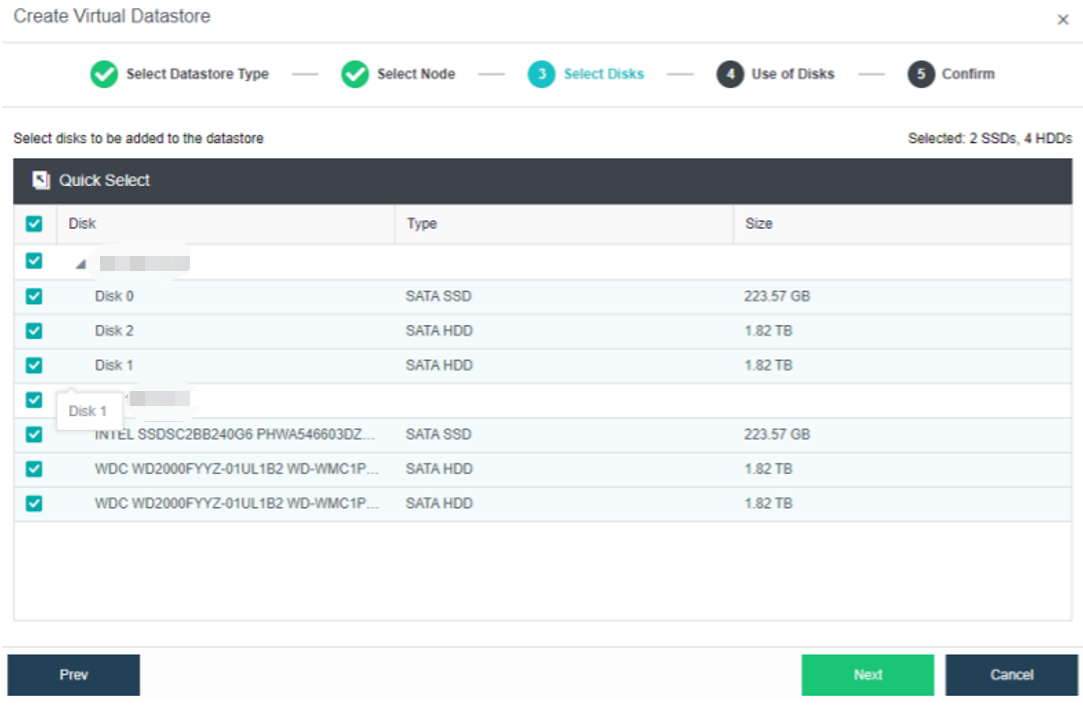Click the Select Datastore Type green checkmark

104,74
